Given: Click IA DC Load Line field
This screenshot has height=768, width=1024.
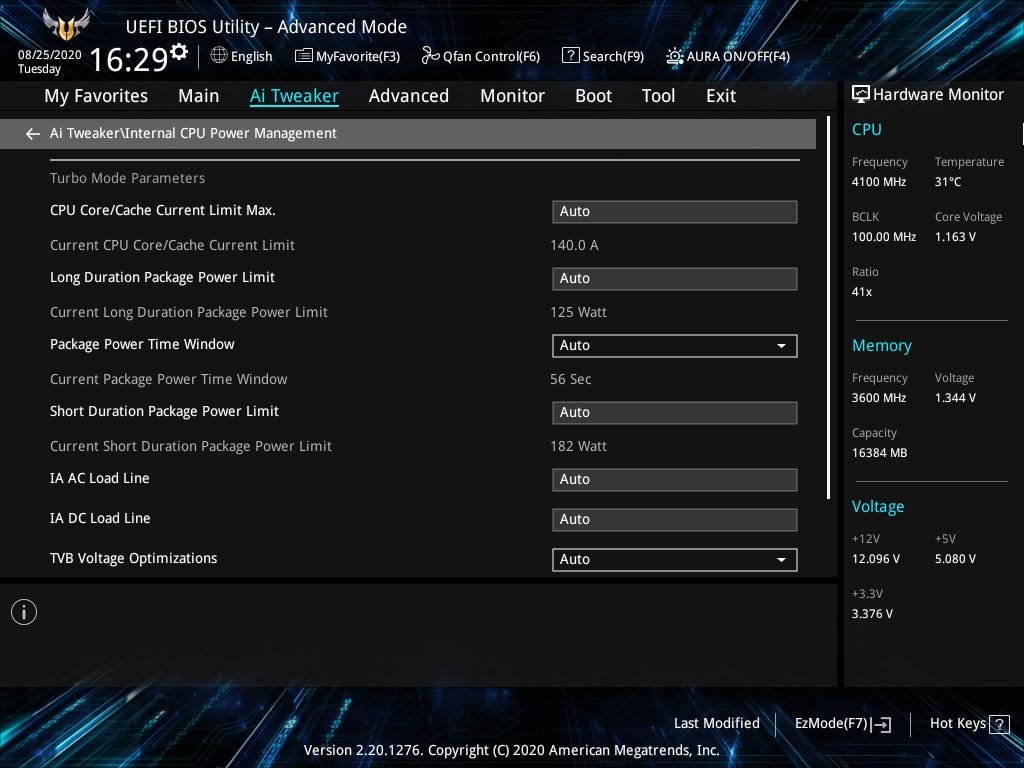Looking at the screenshot, I should coord(675,520).
